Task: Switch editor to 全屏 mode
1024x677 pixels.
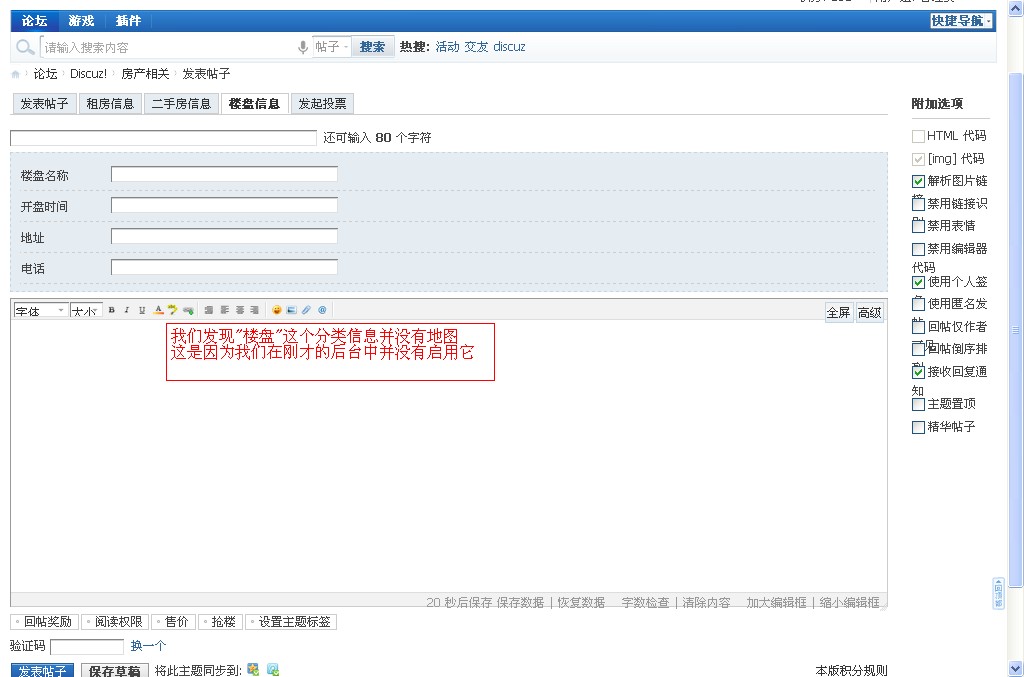Action: 839,313
